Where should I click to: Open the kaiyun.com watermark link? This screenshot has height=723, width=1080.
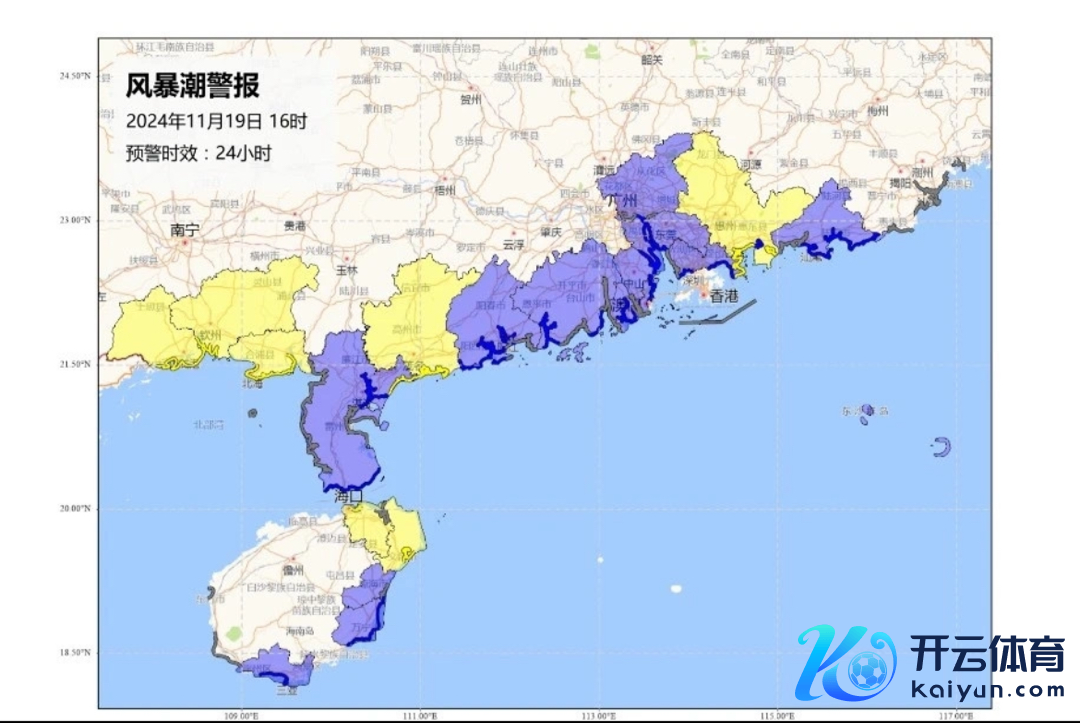tap(988, 690)
